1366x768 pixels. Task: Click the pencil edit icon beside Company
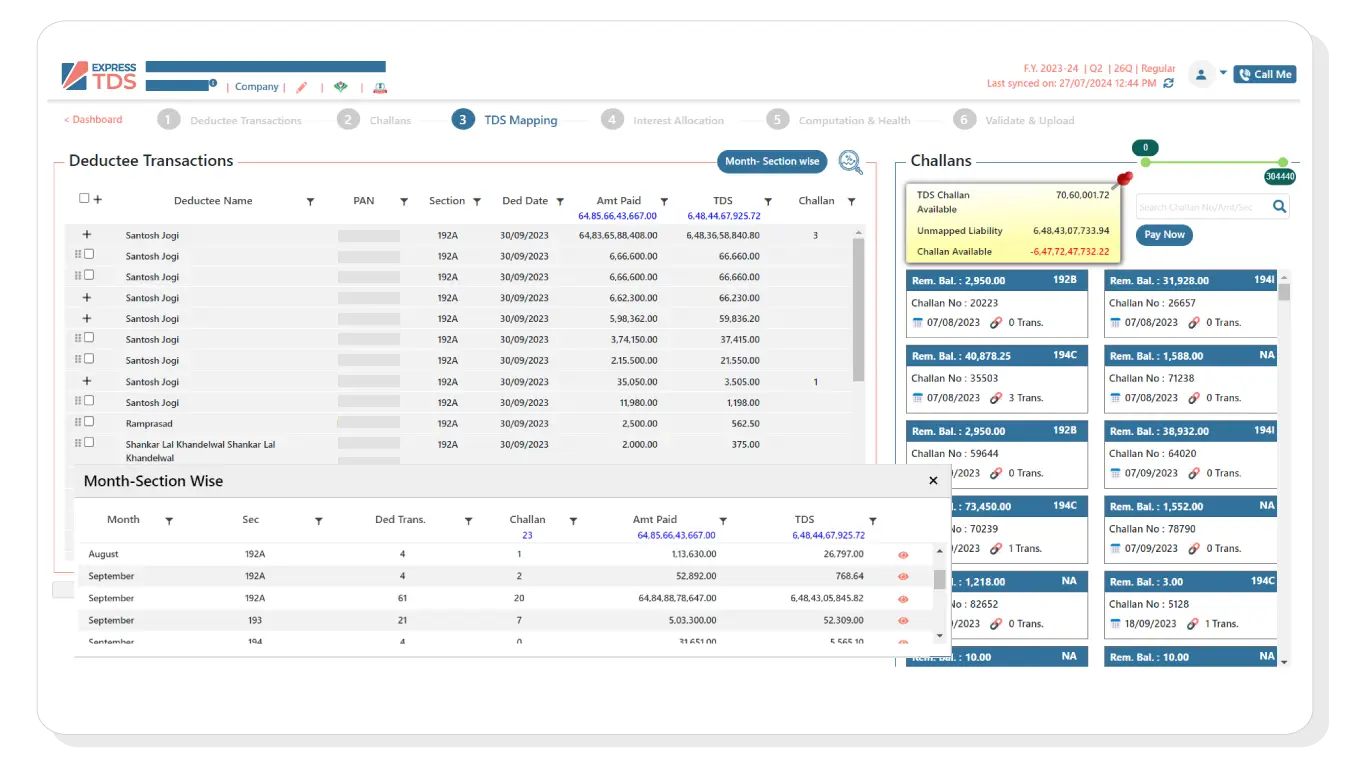(302, 87)
